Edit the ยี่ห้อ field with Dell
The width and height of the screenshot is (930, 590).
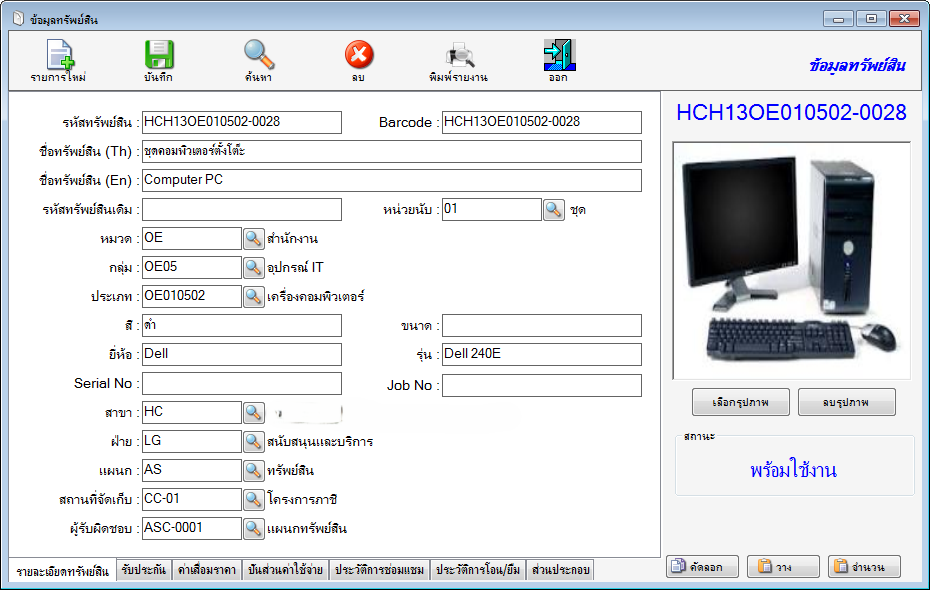pos(242,354)
